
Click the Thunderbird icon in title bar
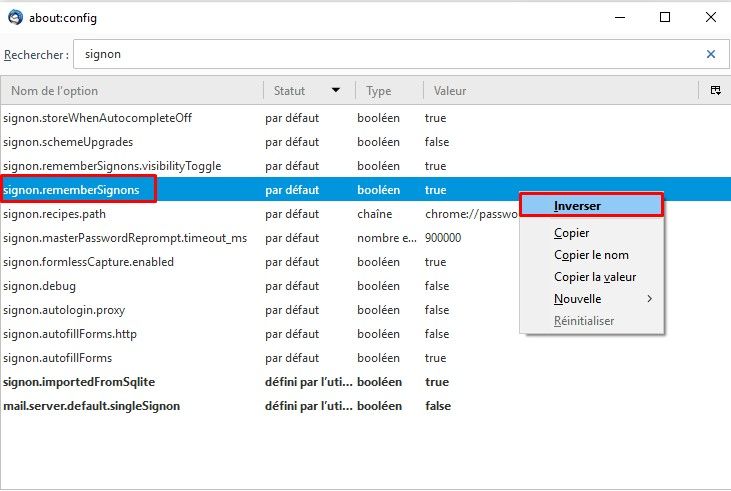(x=15, y=17)
